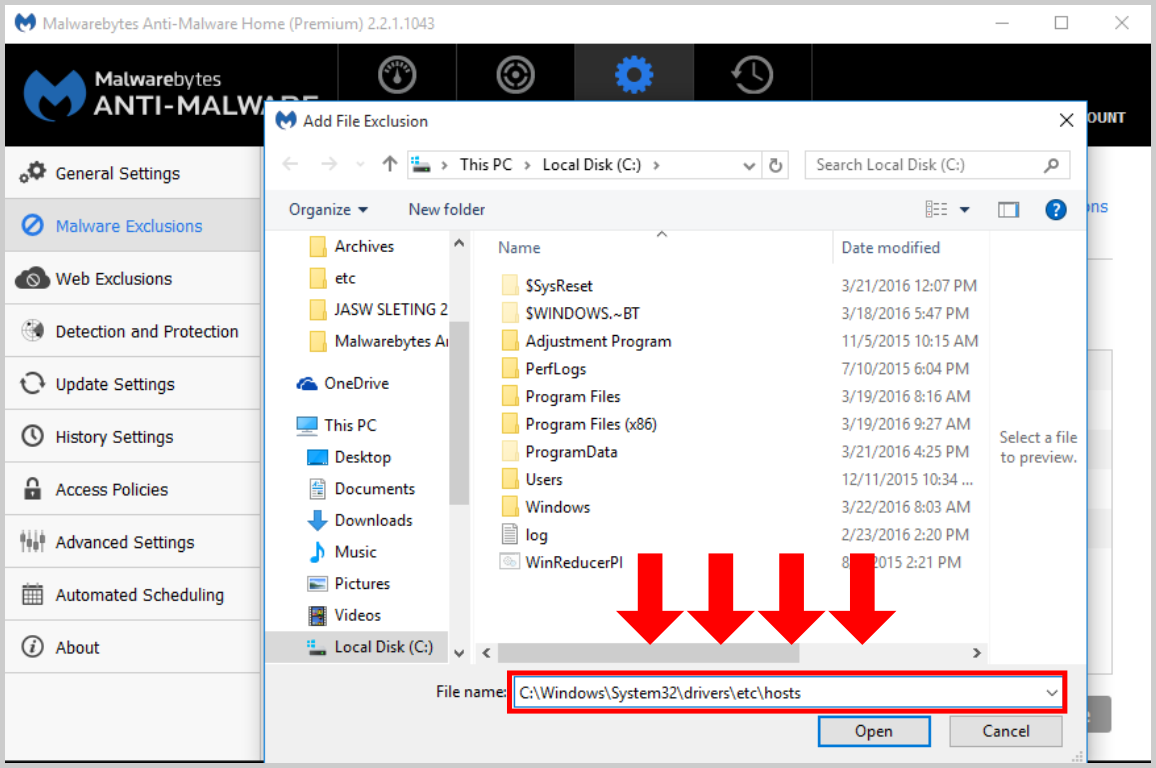The width and height of the screenshot is (1156, 768).
Task: Click Local Disk (C:) in address breadcrumb
Action: (x=592, y=164)
